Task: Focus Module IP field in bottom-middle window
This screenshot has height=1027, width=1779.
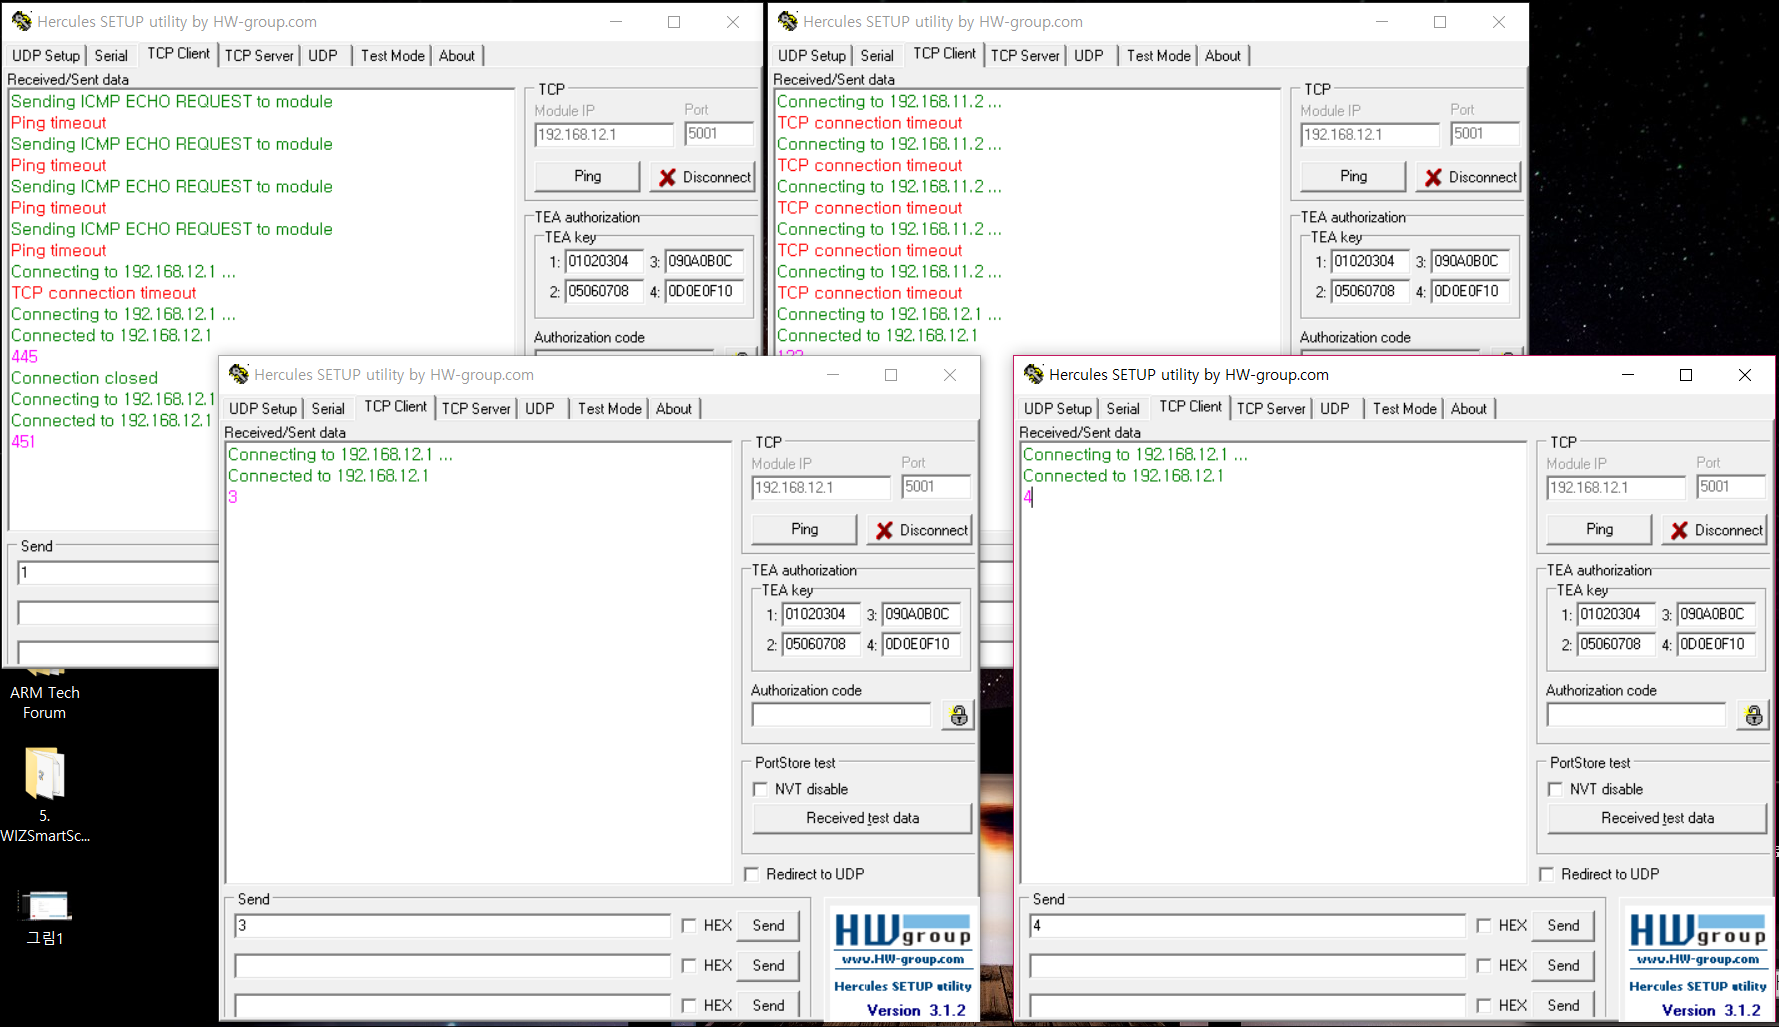Action: tap(820, 488)
